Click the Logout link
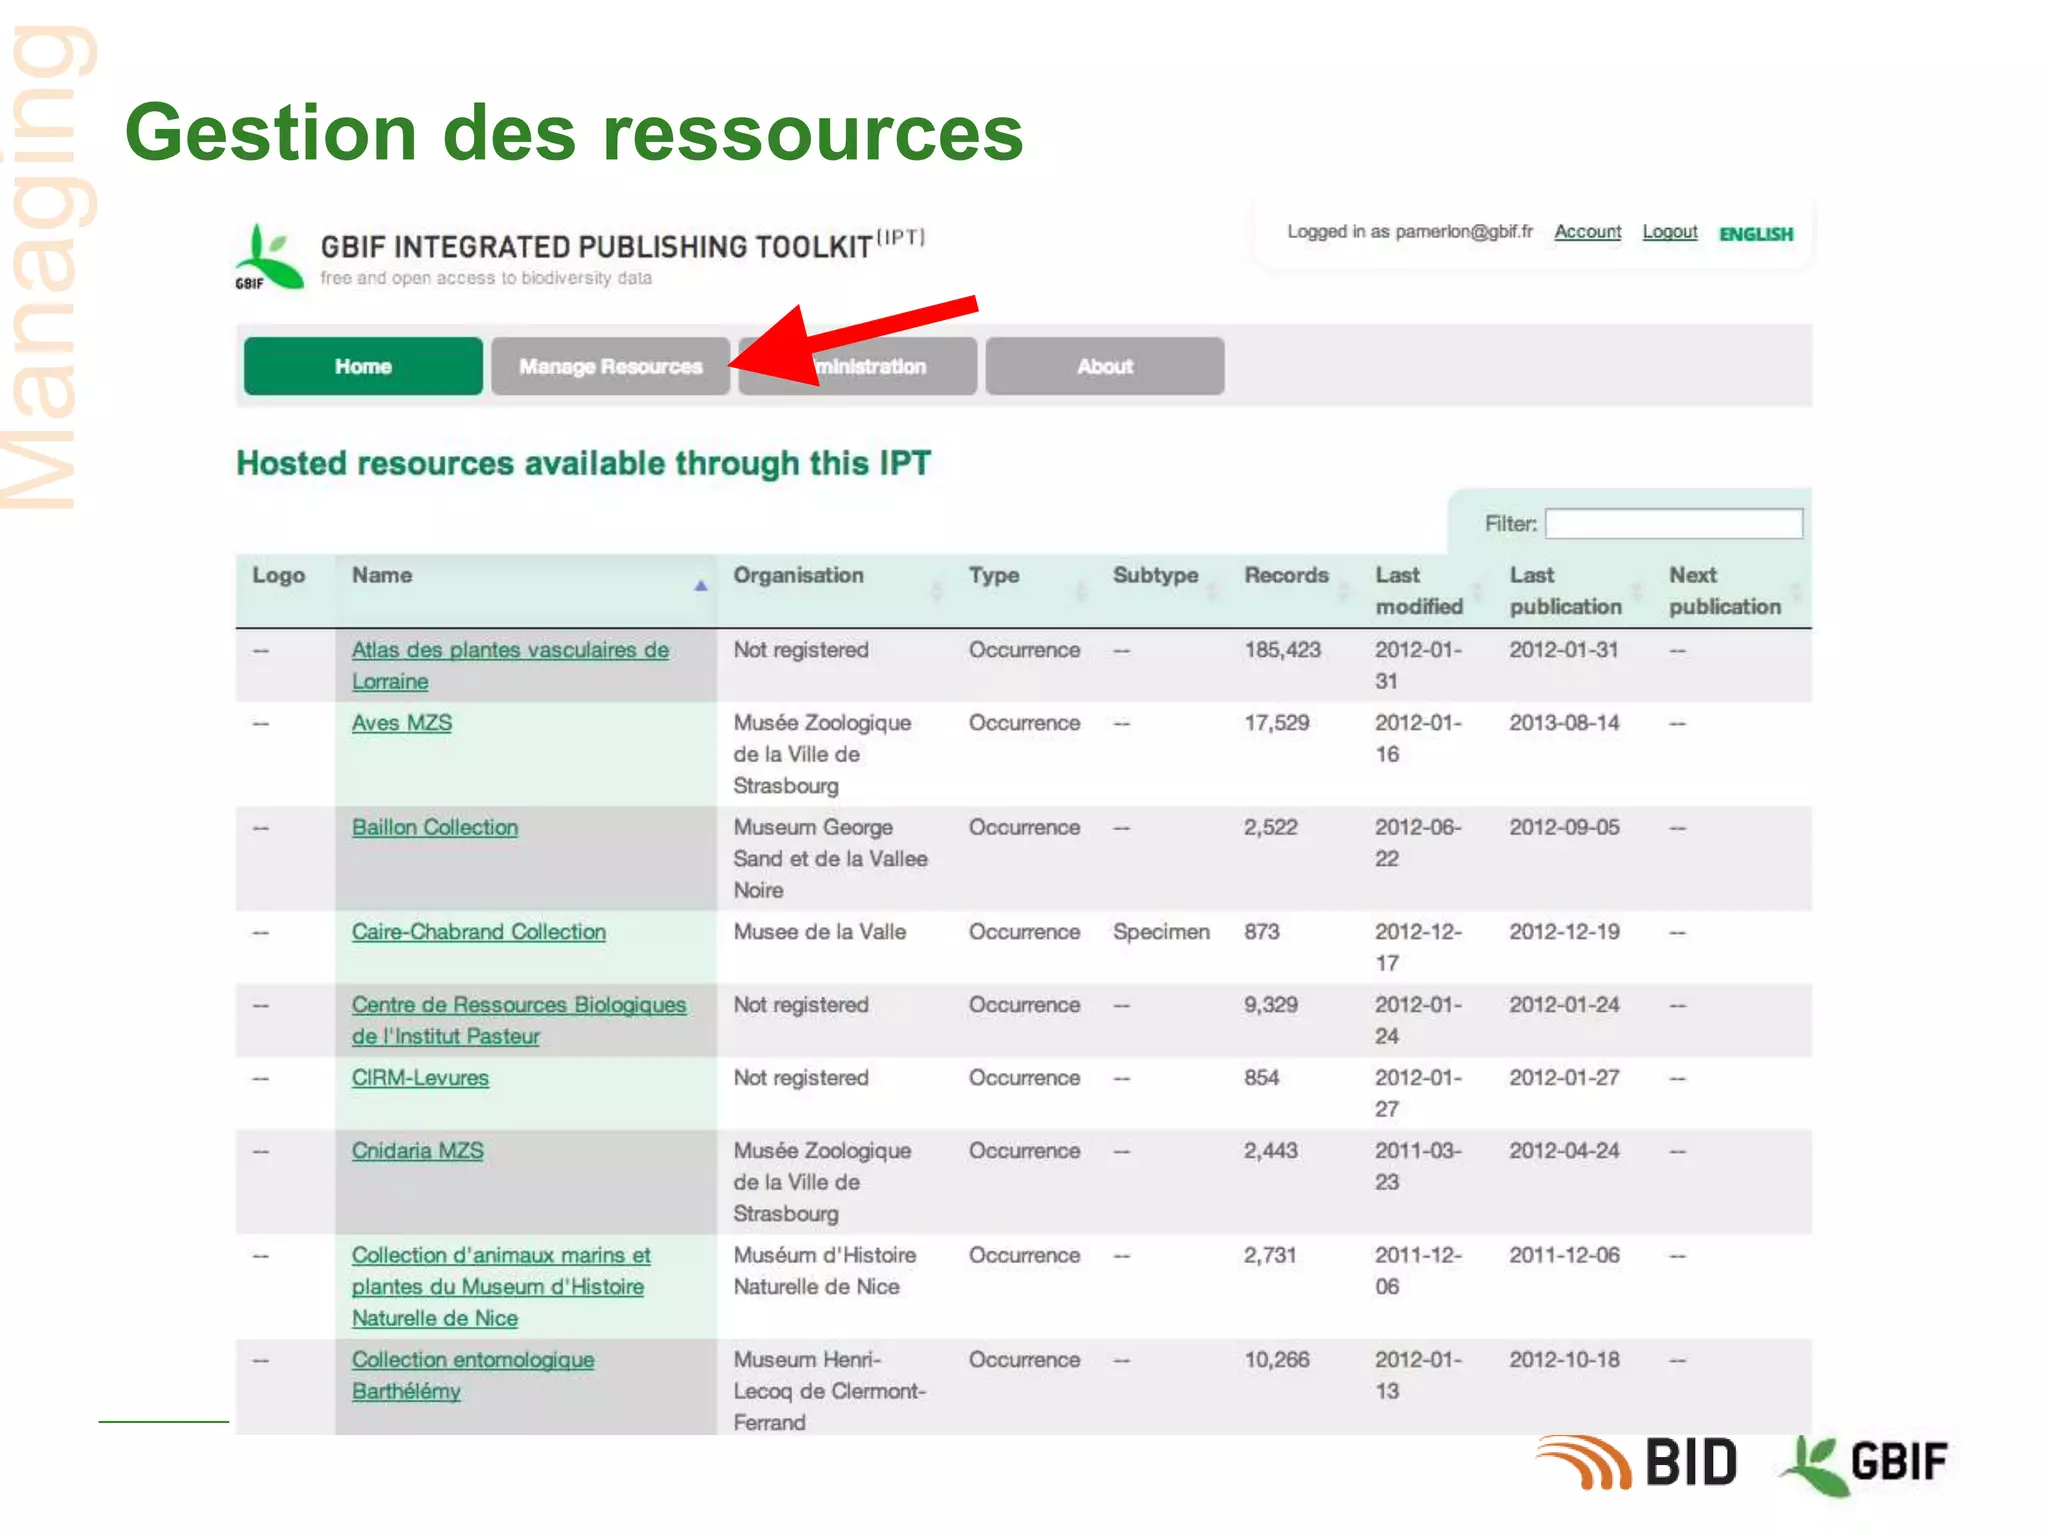The height and width of the screenshot is (1536, 2048). (x=1670, y=232)
